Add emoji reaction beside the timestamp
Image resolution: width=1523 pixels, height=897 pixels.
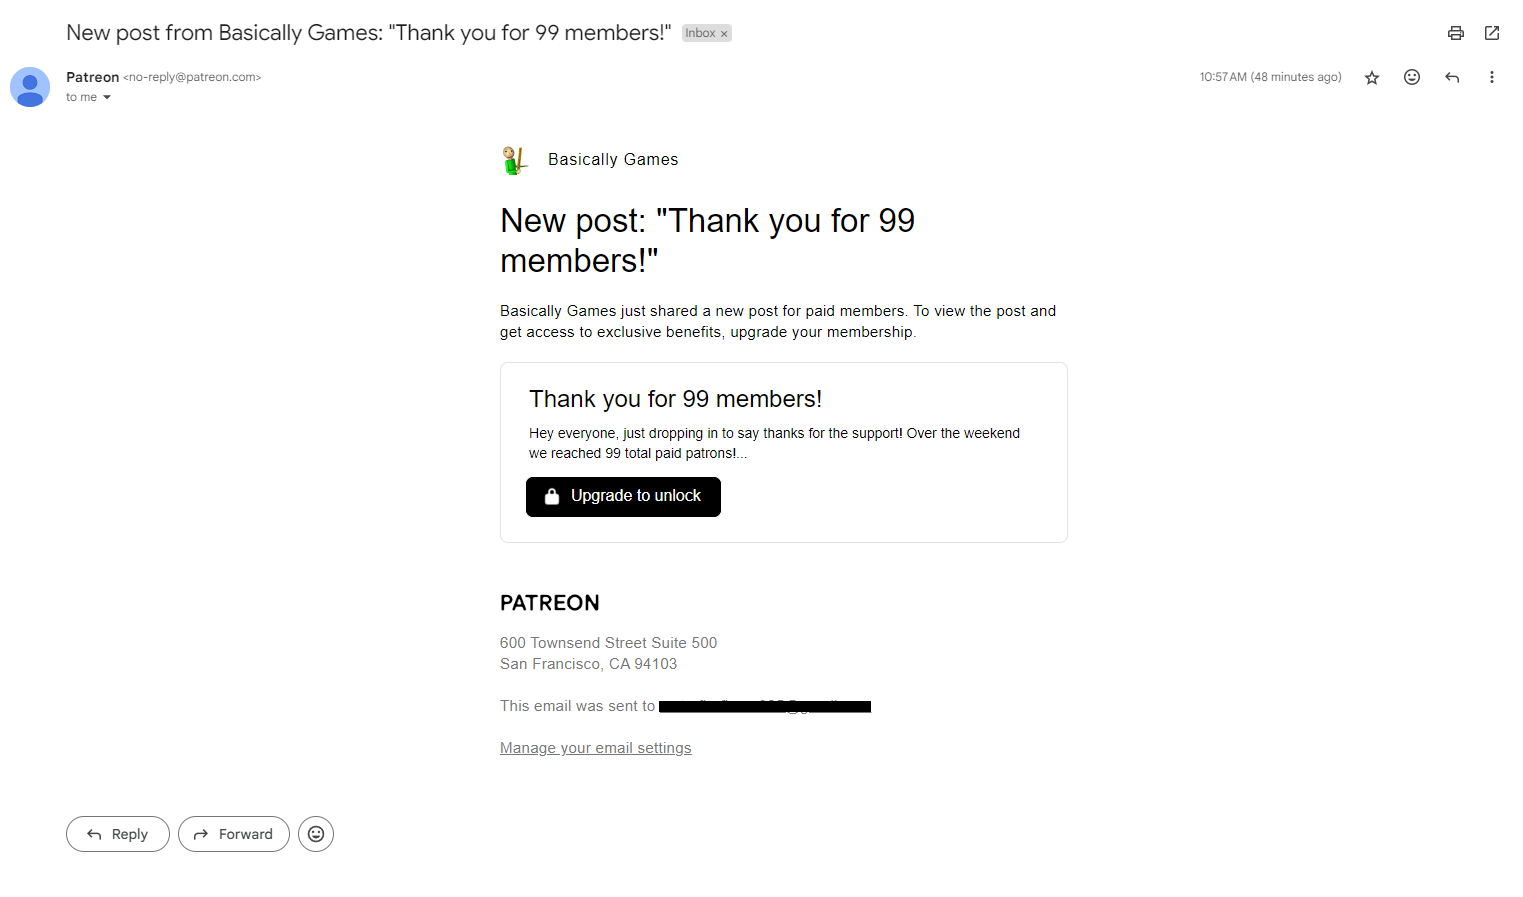[x=1411, y=77]
